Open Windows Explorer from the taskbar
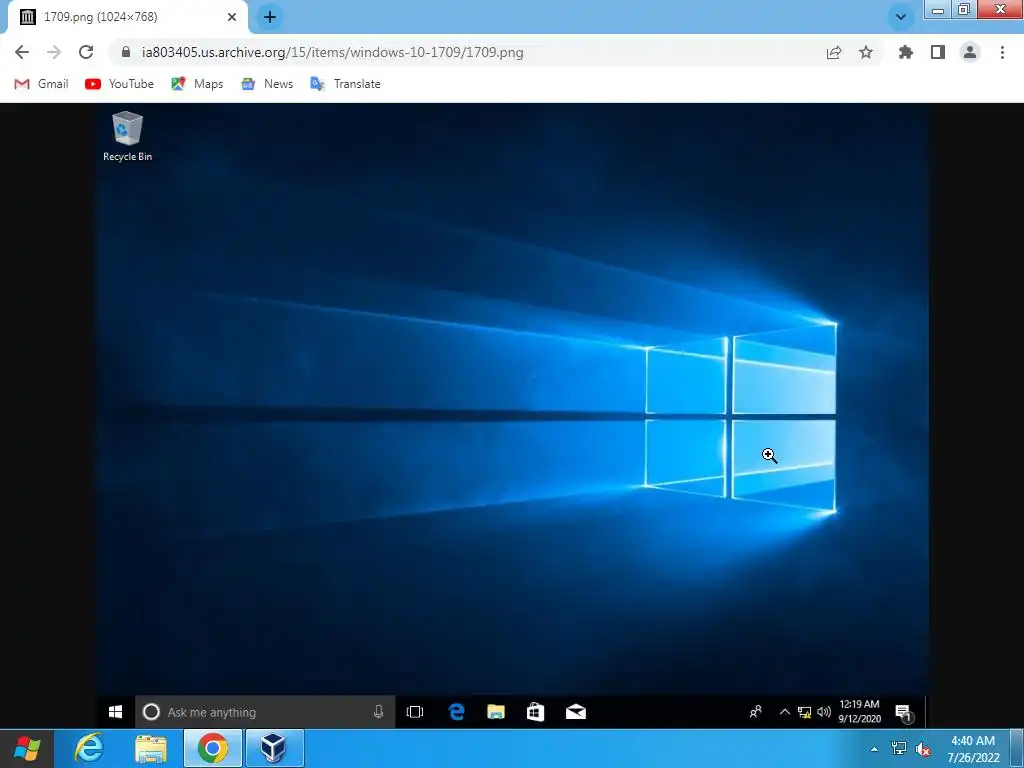 tap(151, 748)
